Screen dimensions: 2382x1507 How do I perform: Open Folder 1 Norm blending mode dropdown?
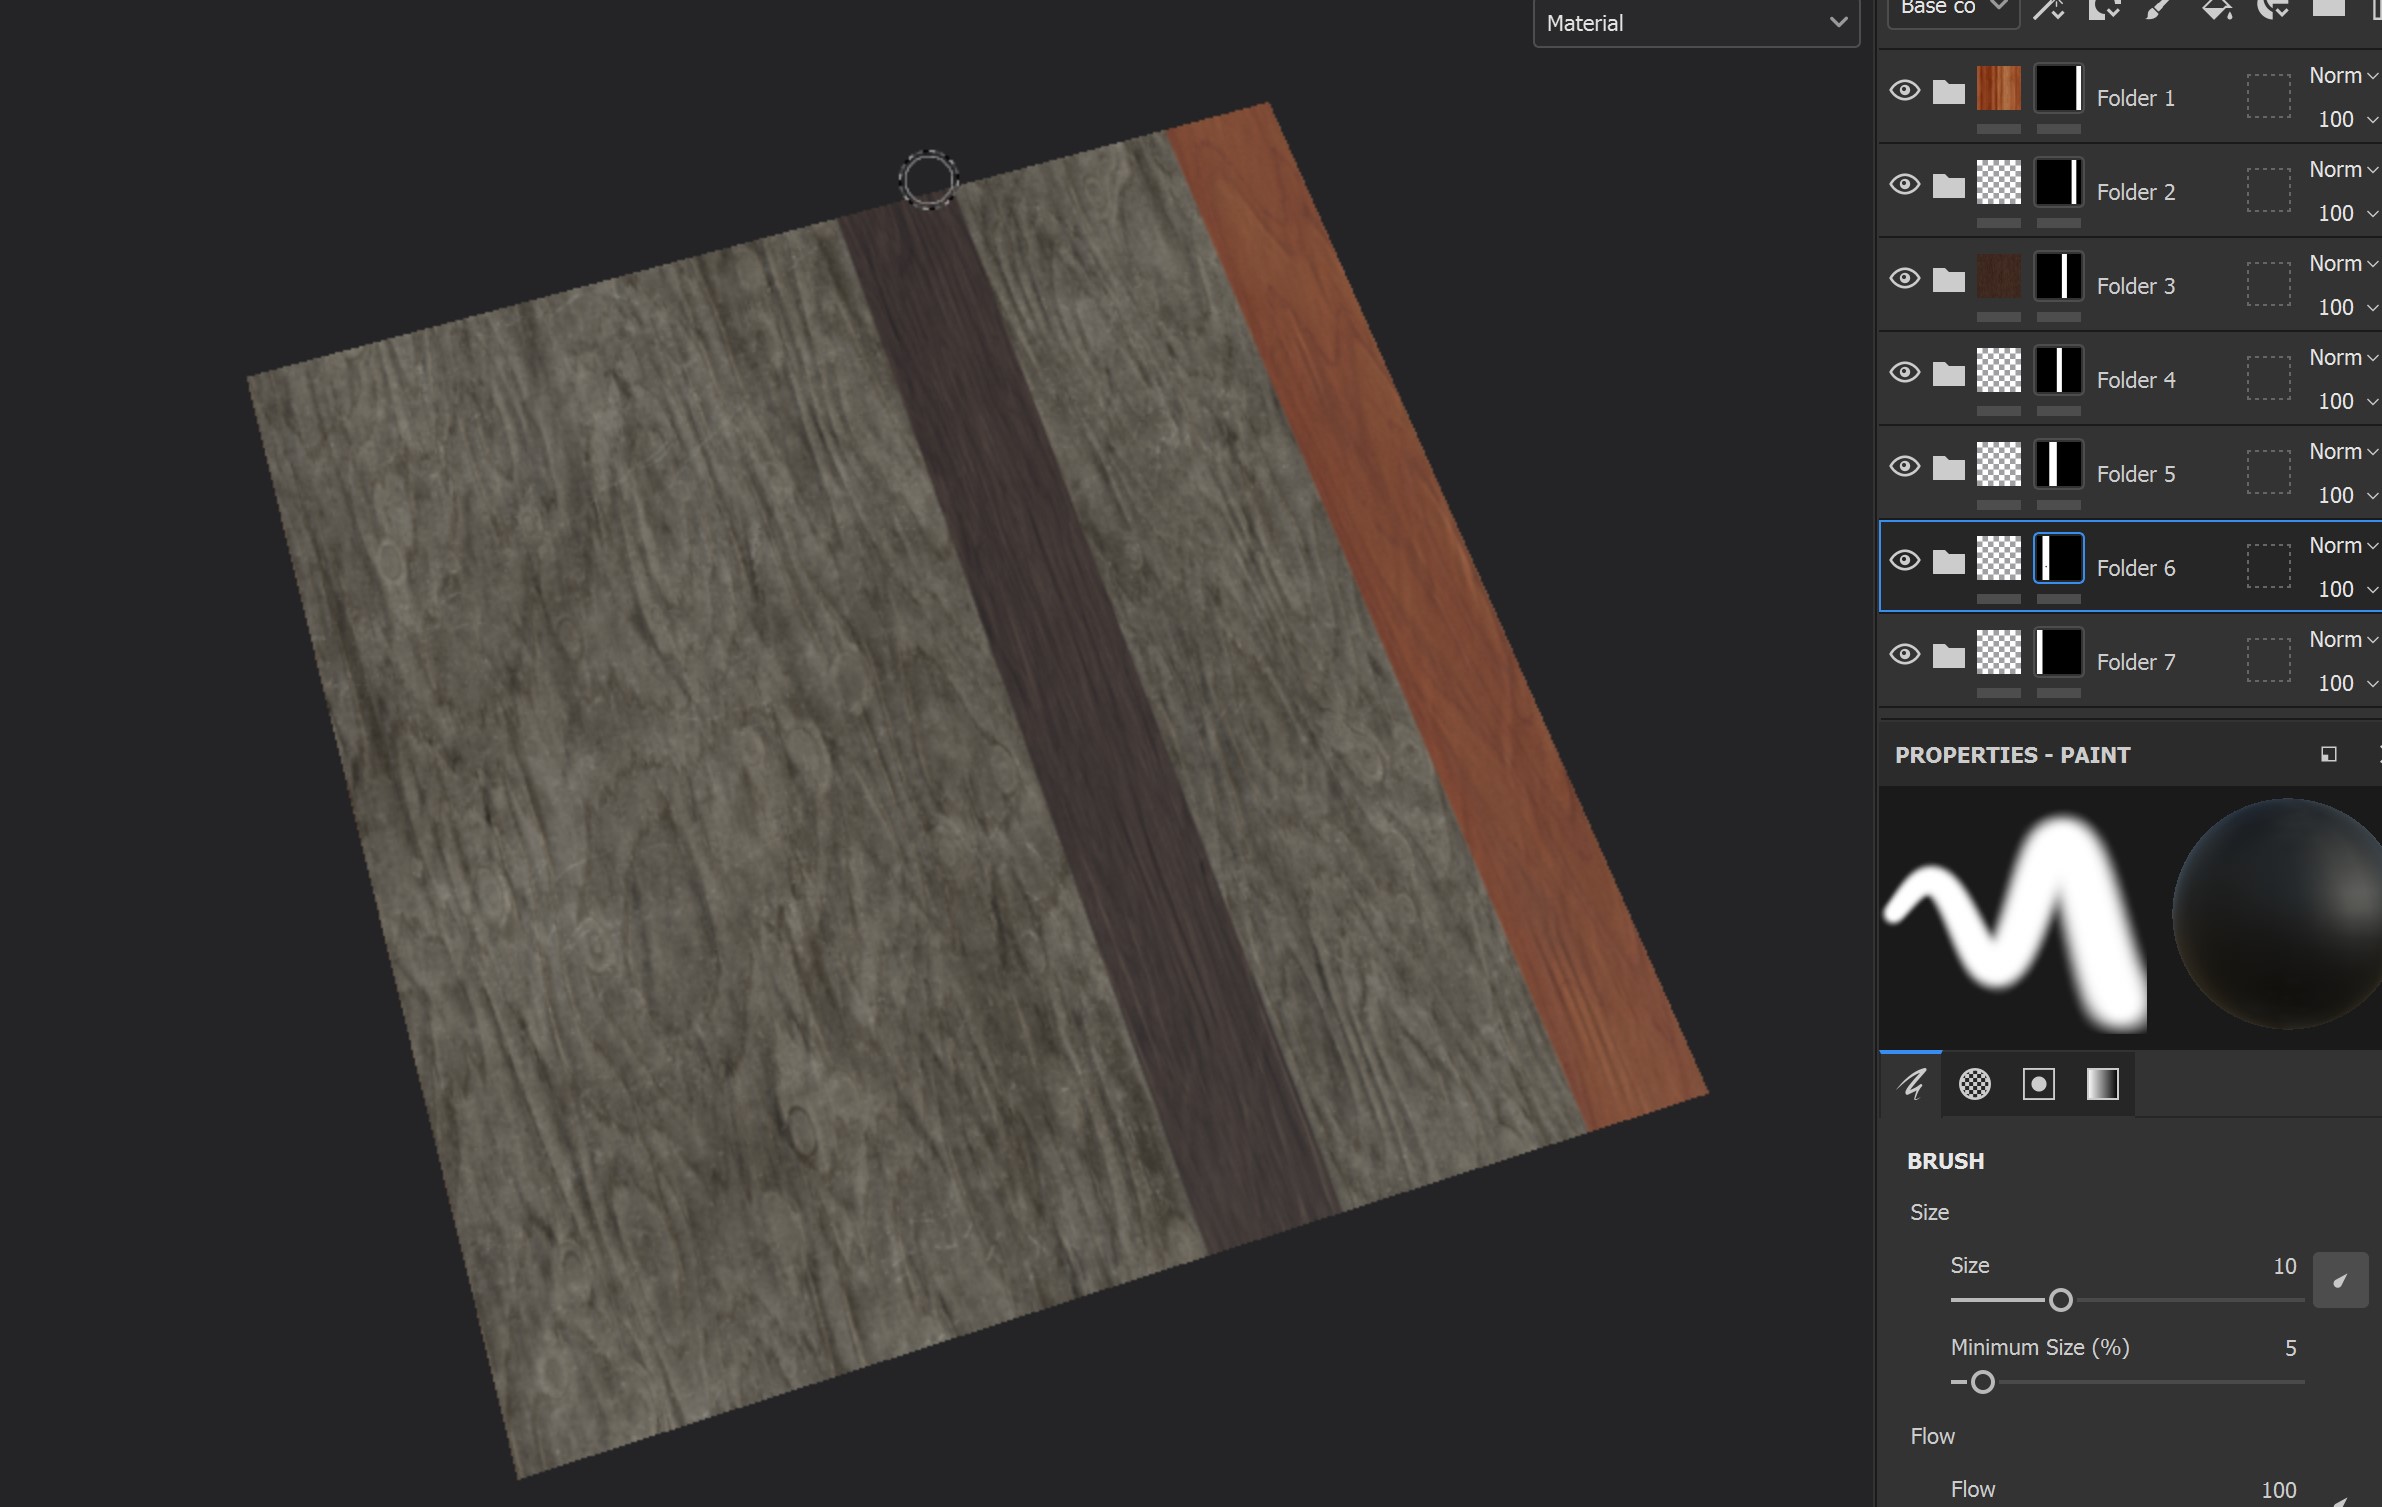[2343, 76]
